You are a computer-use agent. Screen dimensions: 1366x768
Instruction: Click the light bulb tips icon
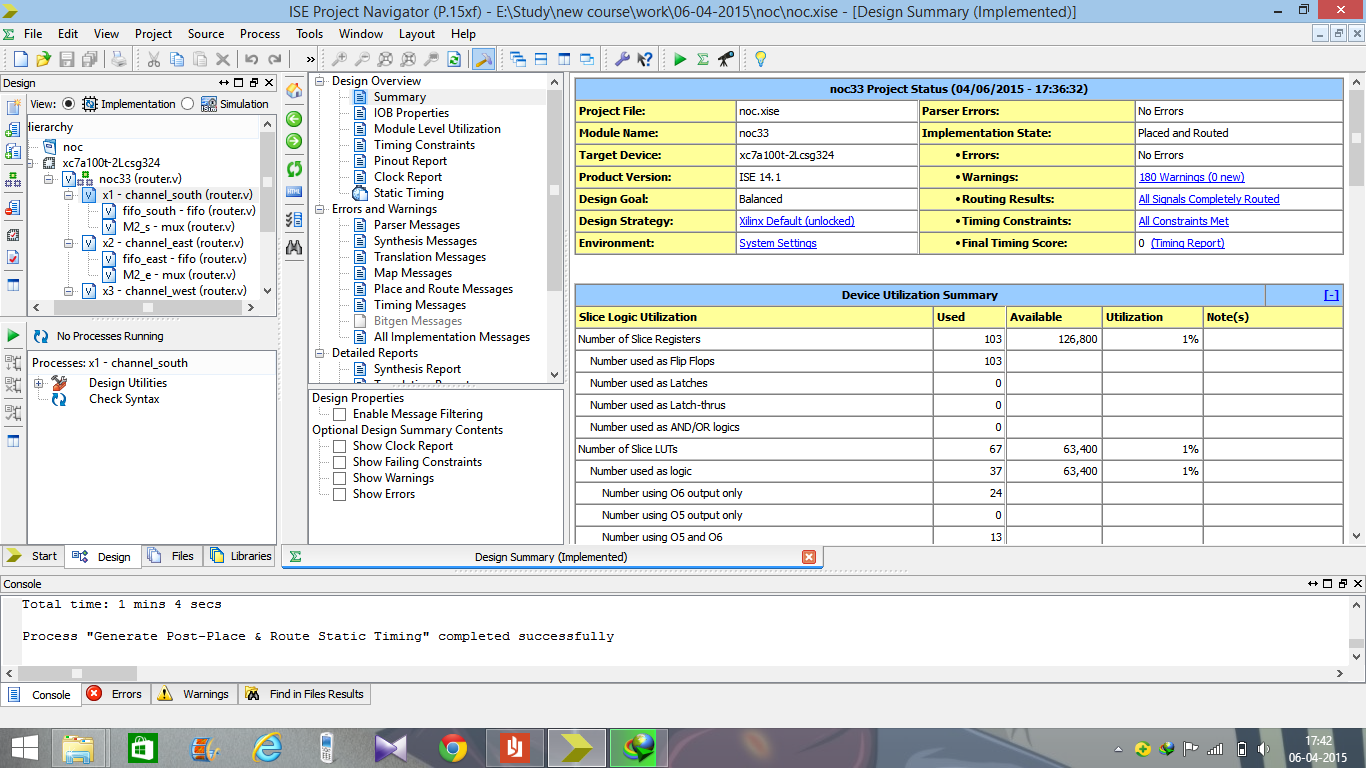760,59
